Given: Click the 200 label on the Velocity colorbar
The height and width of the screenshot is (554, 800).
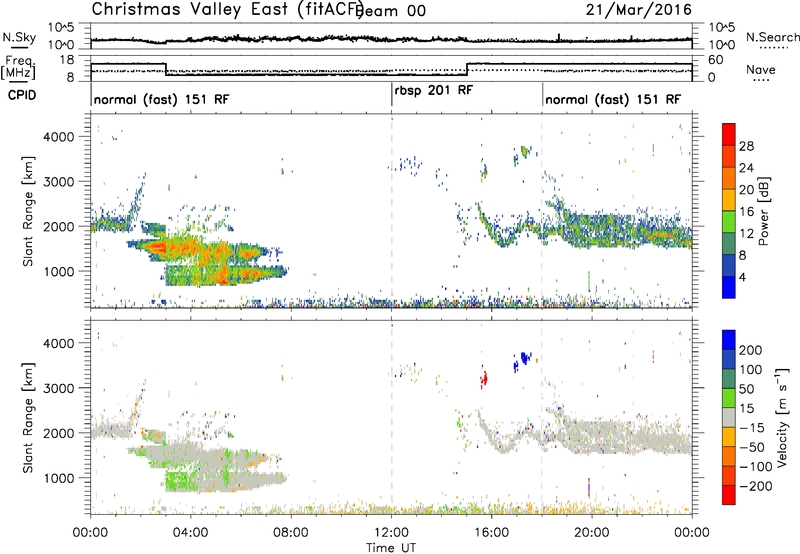Looking at the screenshot, I should pyautogui.click(x=751, y=350).
